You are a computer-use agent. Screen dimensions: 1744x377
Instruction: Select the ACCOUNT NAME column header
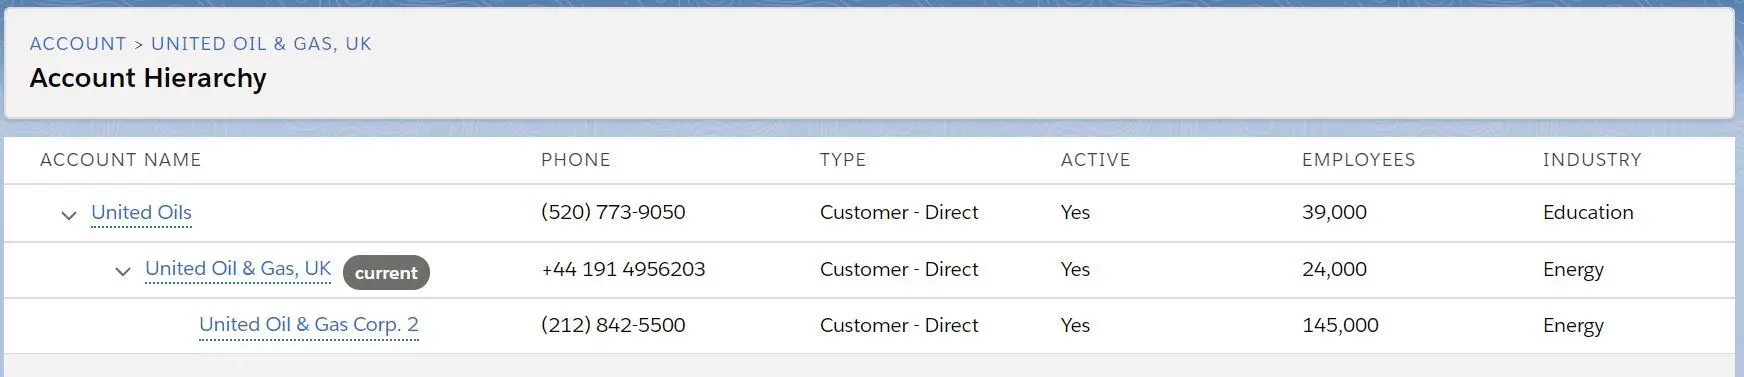[x=121, y=160]
